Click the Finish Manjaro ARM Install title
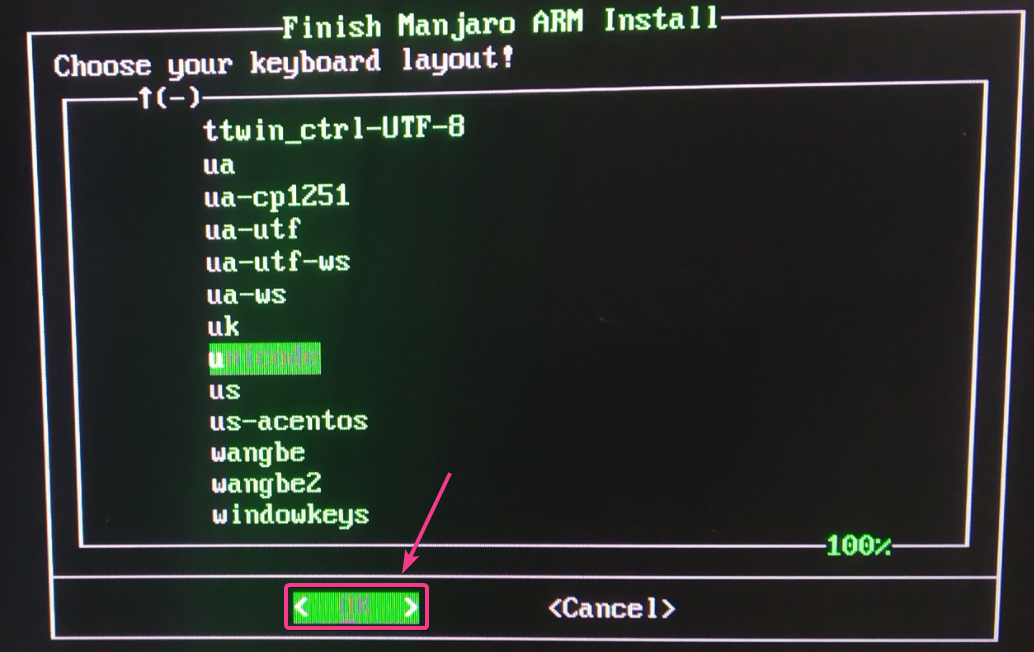 pos(501,23)
